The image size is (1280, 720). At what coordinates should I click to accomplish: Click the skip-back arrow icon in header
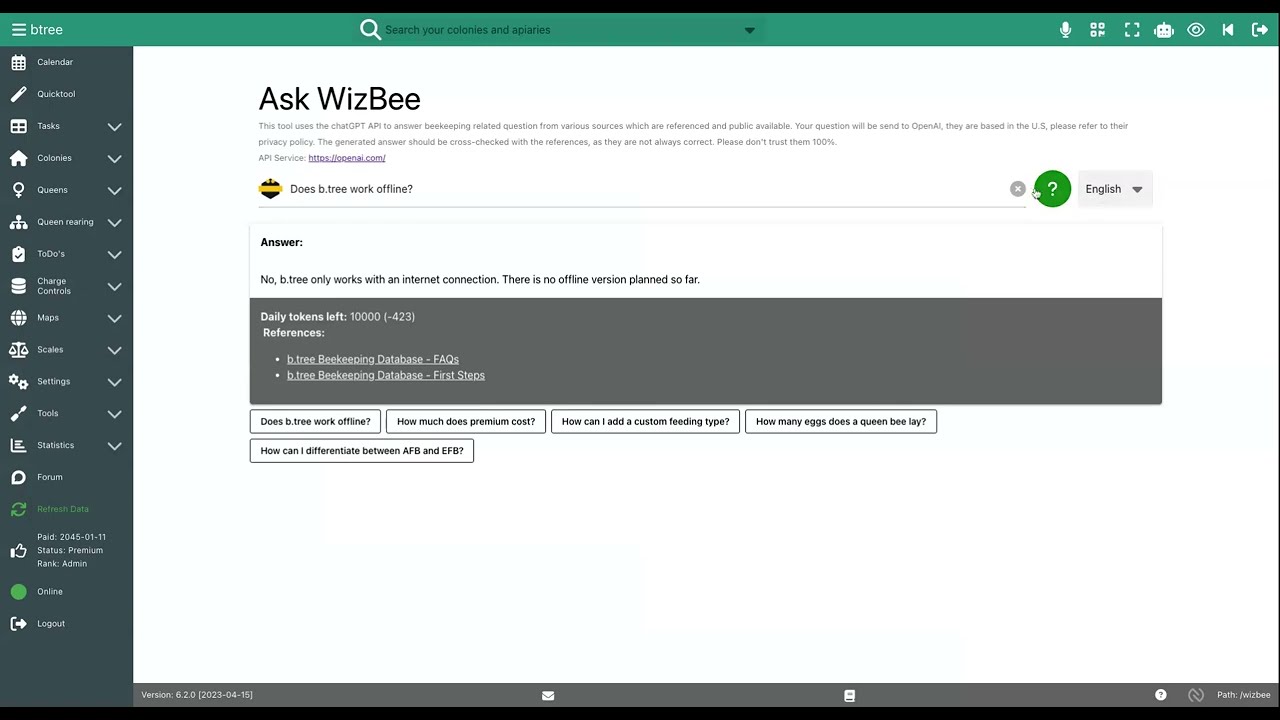coord(1228,30)
